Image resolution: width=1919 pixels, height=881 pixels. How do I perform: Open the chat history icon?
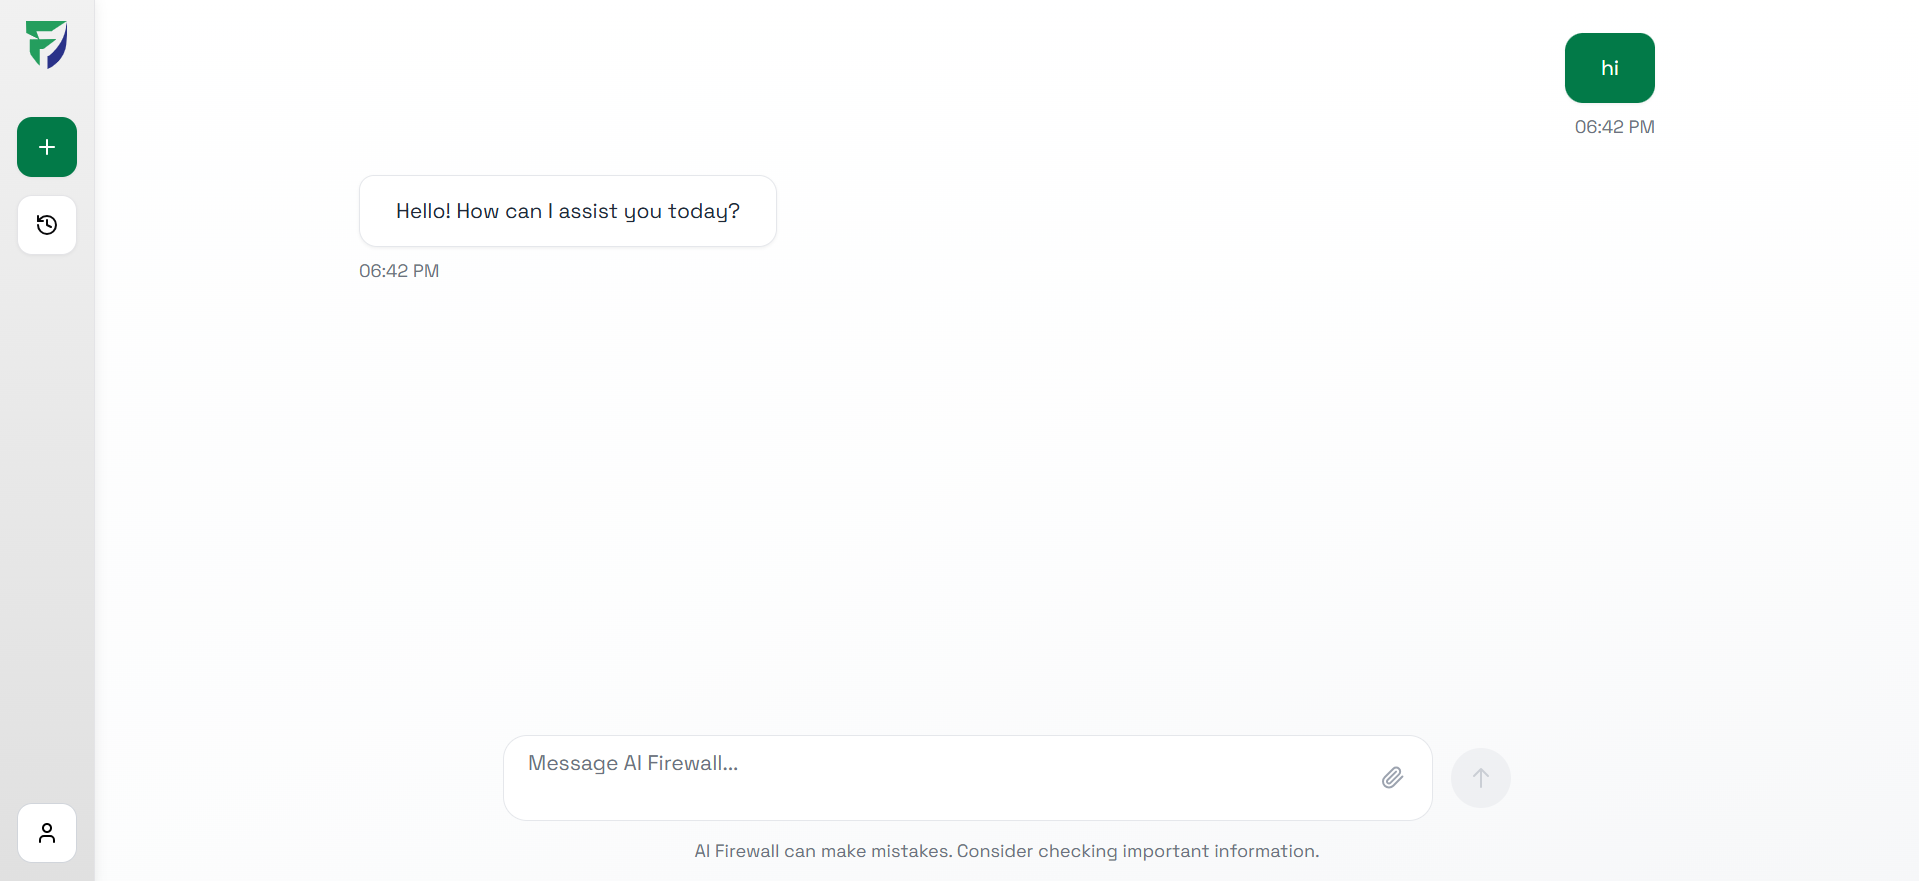pos(47,225)
